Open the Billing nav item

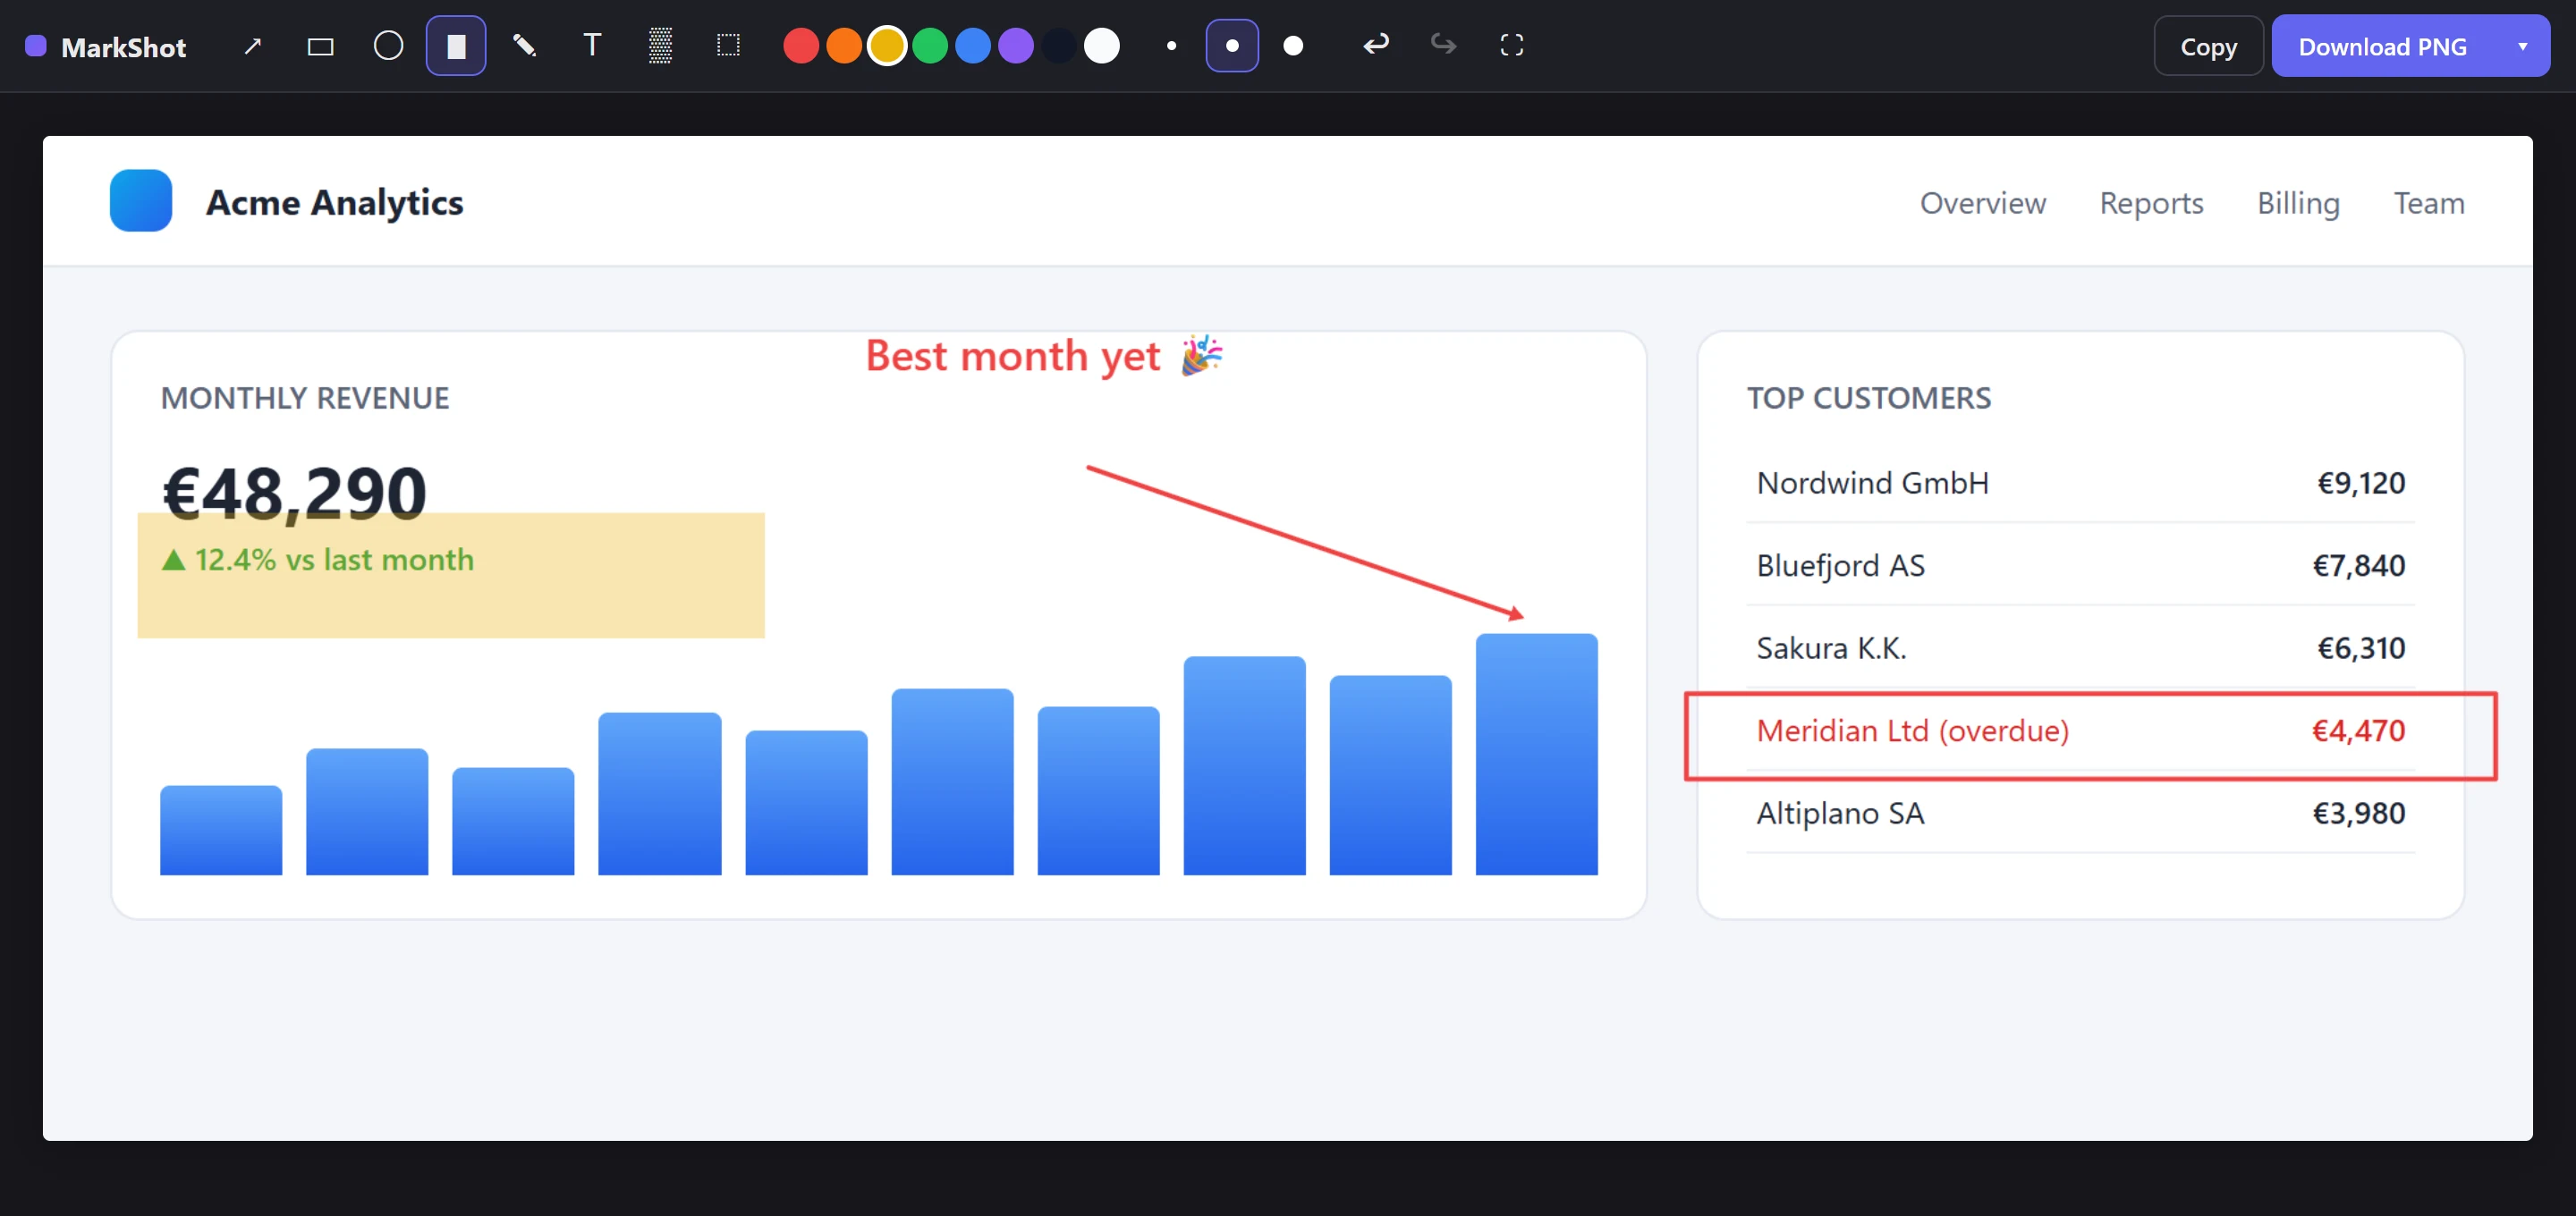point(2298,203)
